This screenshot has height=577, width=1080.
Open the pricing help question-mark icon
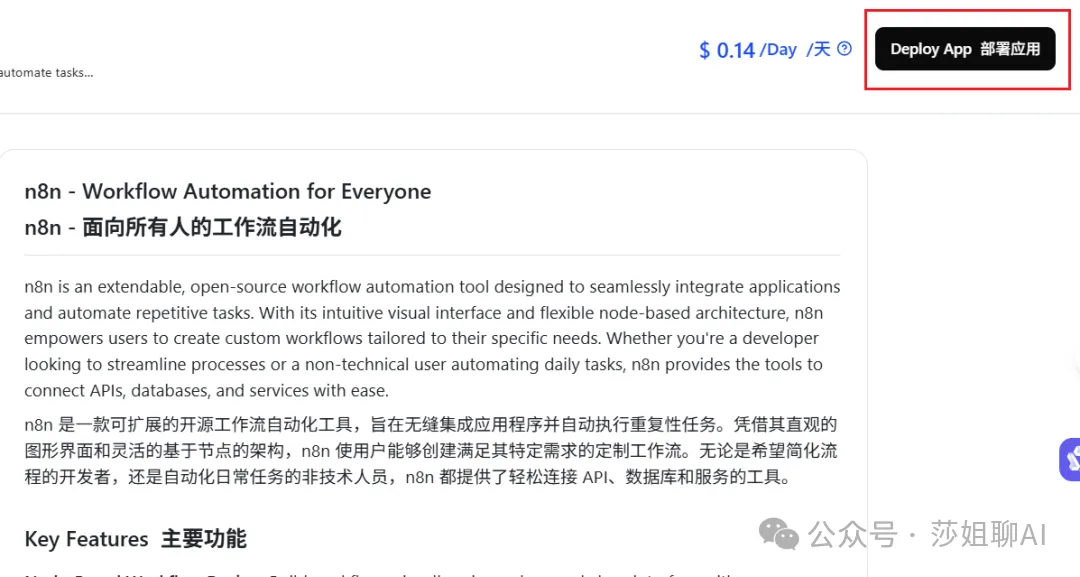[x=845, y=48]
